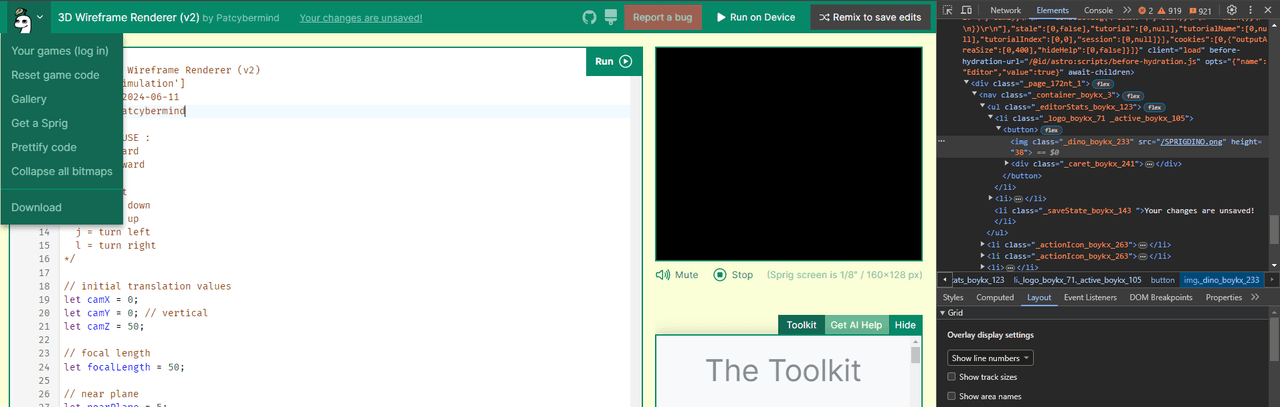The width and height of the screenshot is (1280, 407).
Task: Click the device icon next to GitHub
Action: [x=609, y=17]
